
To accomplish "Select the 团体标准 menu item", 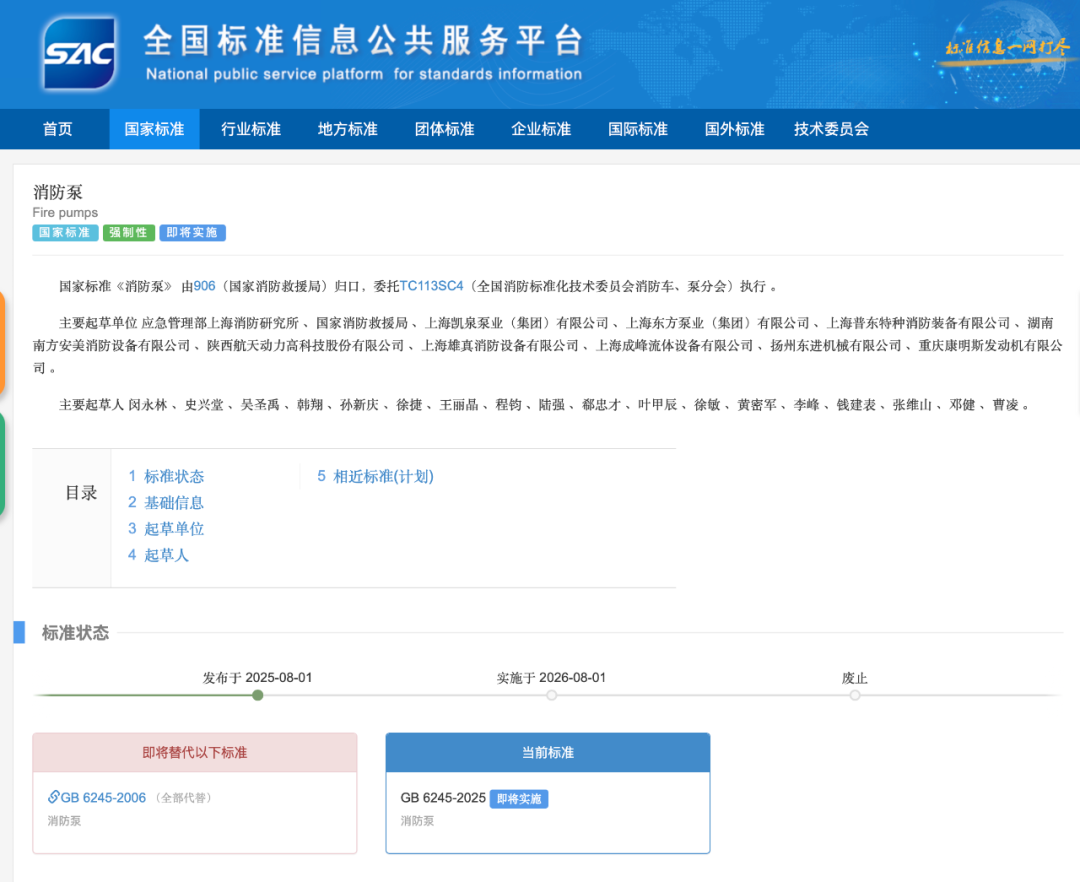I will [444, 129].
